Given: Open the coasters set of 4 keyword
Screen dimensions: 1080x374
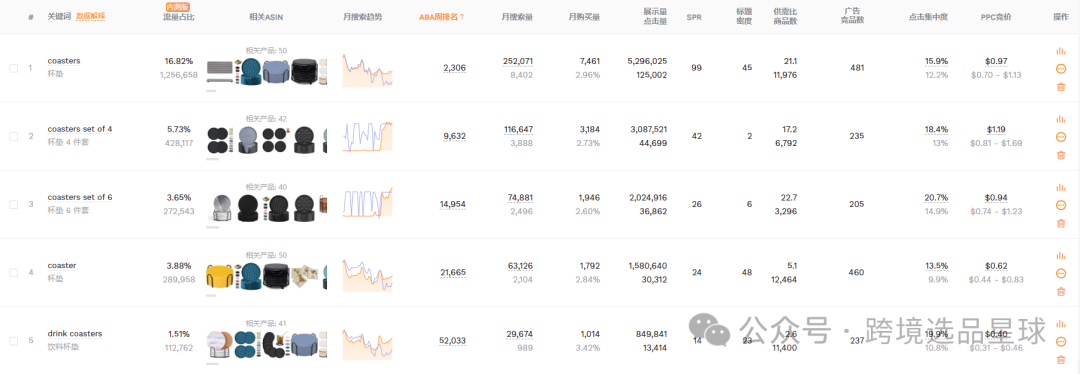Looking at the screenshot, I should 80,129.
